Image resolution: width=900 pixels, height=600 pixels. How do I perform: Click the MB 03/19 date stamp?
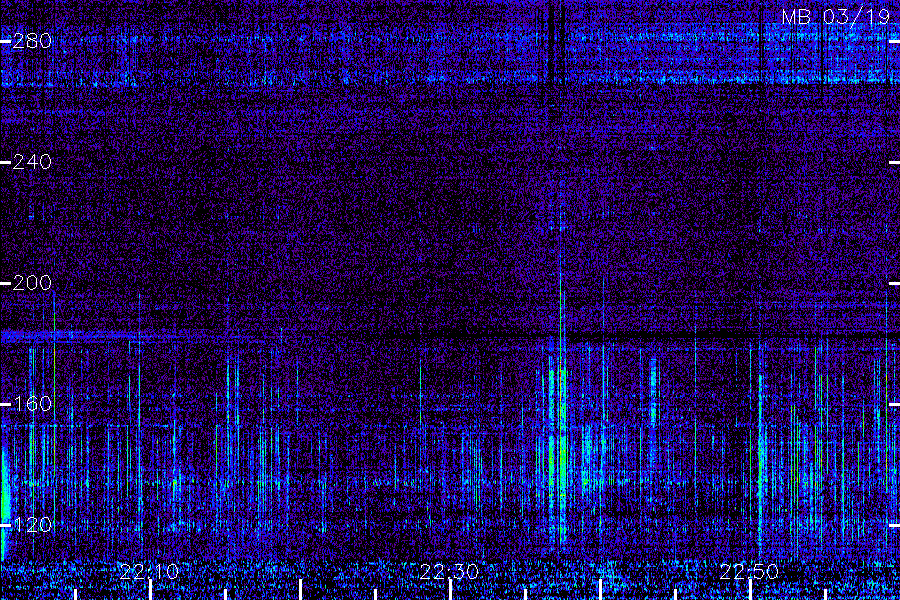[836, 17]
